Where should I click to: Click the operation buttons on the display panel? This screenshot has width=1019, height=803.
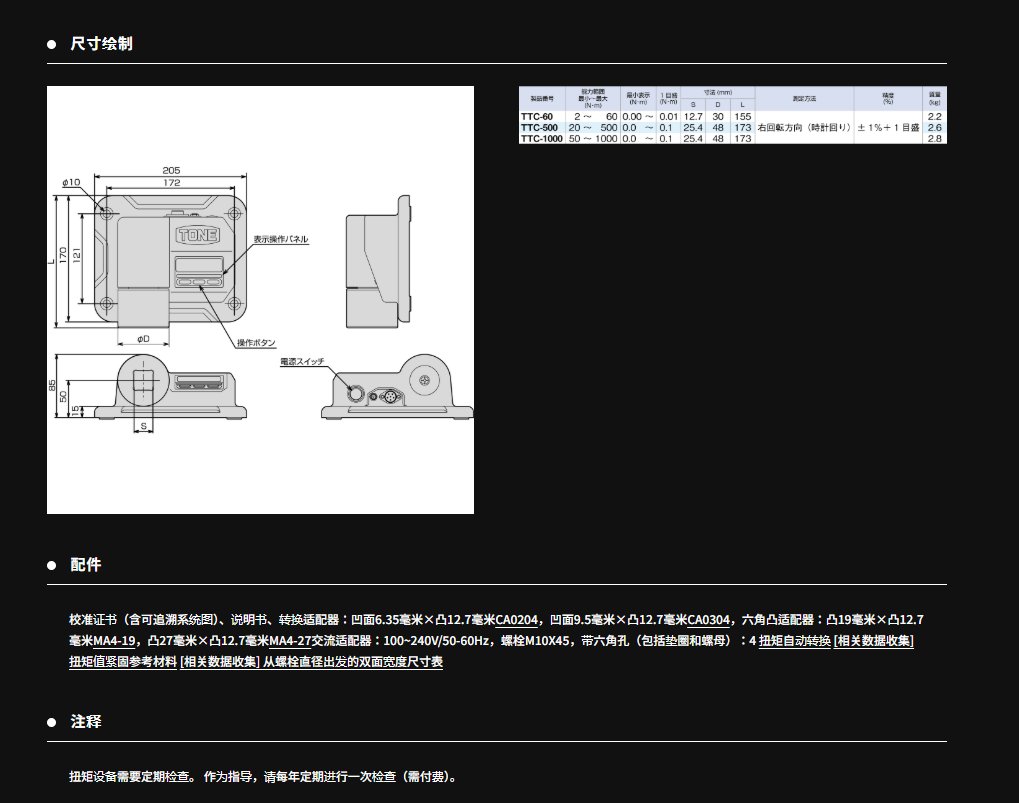coord(203,283)
